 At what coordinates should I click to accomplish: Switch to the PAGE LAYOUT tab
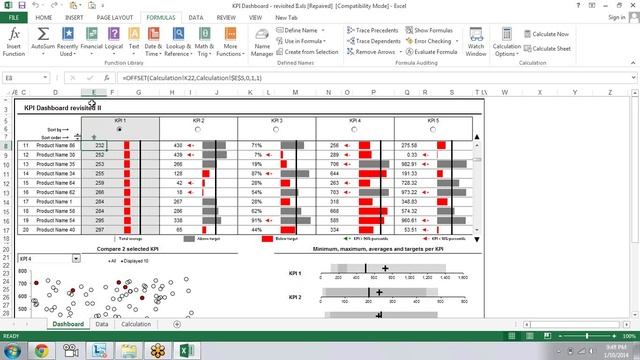coord(115,18)
